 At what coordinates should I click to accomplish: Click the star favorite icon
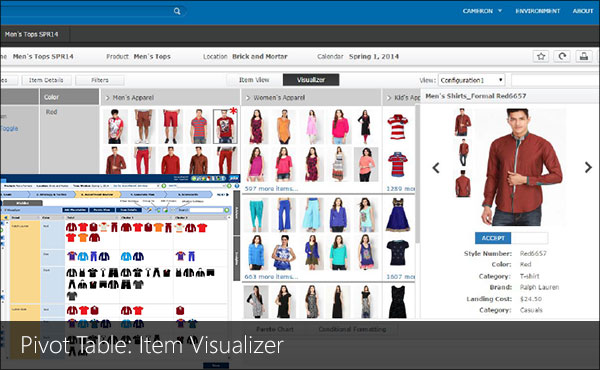point(541,57)
